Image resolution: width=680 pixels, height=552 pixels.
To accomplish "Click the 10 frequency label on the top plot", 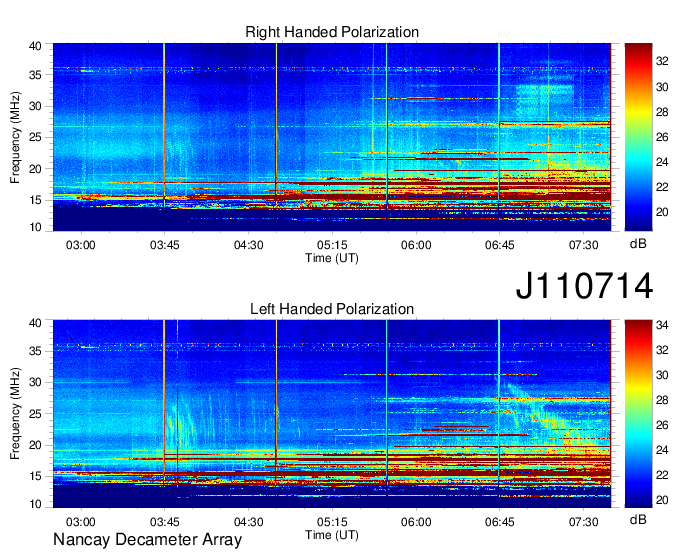I will [x=35, y=227].
